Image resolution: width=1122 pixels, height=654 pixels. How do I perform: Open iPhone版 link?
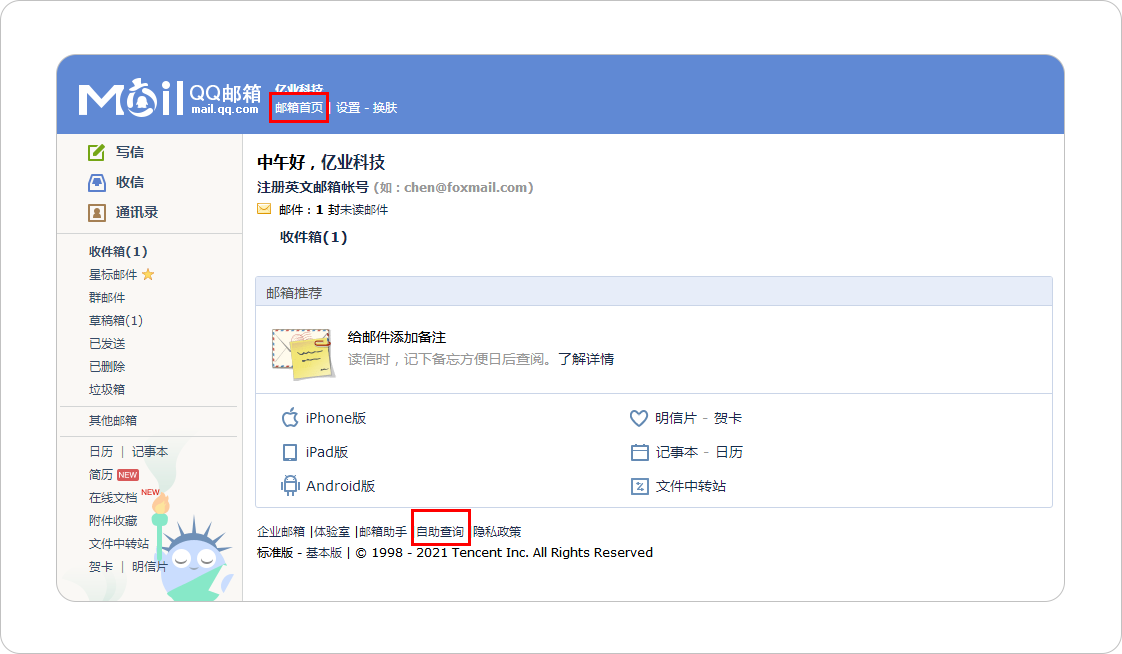click(x=336, y=418)
